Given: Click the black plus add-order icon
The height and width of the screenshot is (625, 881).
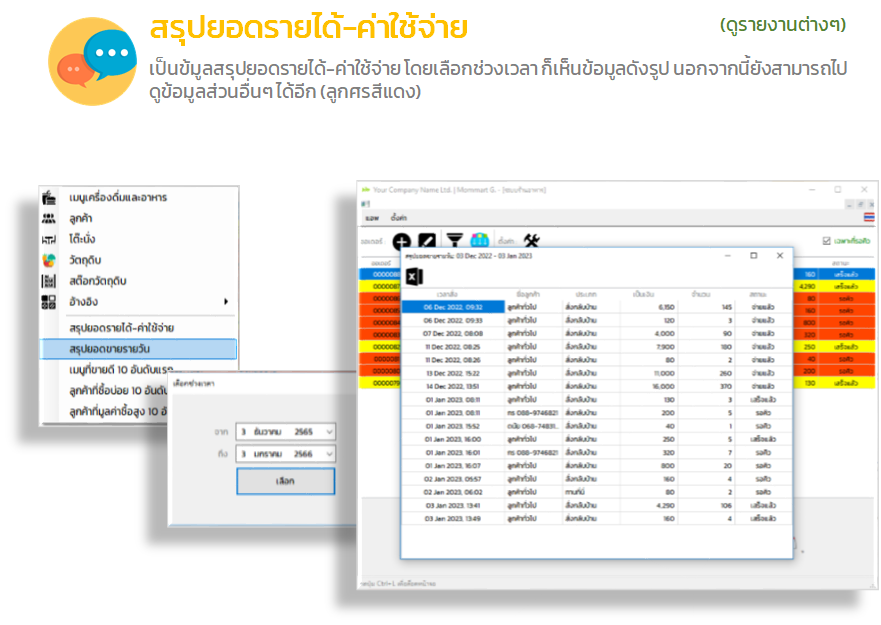Looking at the screenshot, I should click(402, 241).
